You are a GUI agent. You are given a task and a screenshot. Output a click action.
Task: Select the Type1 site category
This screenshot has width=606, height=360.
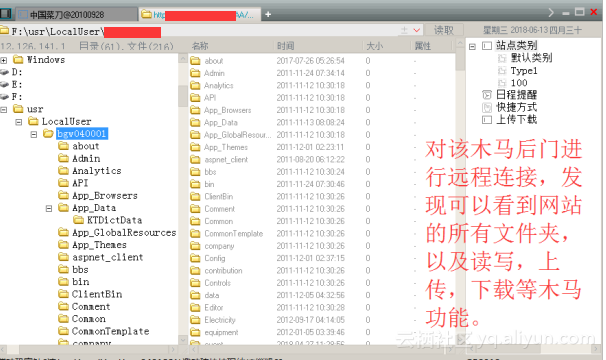[x=524, y=71]
